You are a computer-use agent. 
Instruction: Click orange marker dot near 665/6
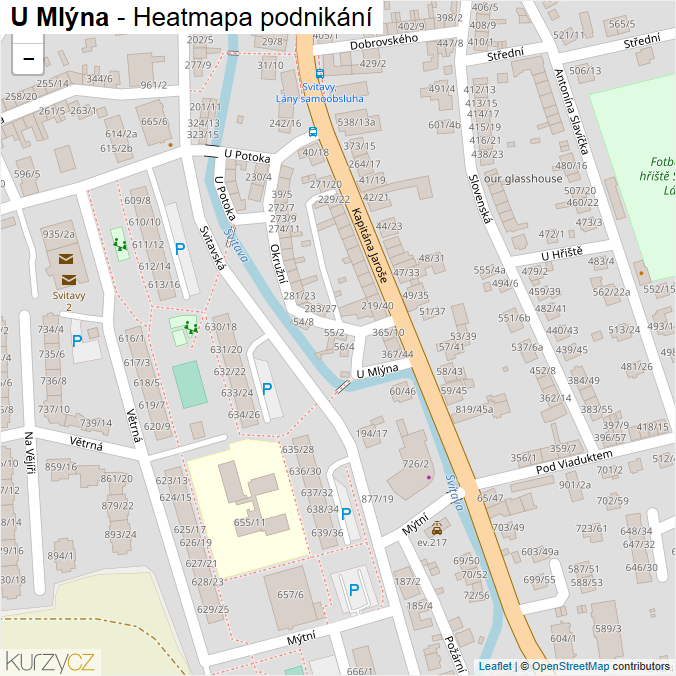(x=170, y=145)
